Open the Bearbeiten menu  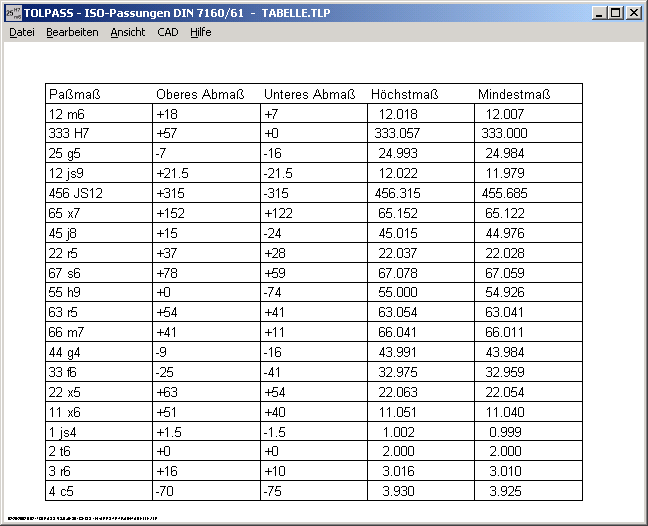(x=72, y=32)
